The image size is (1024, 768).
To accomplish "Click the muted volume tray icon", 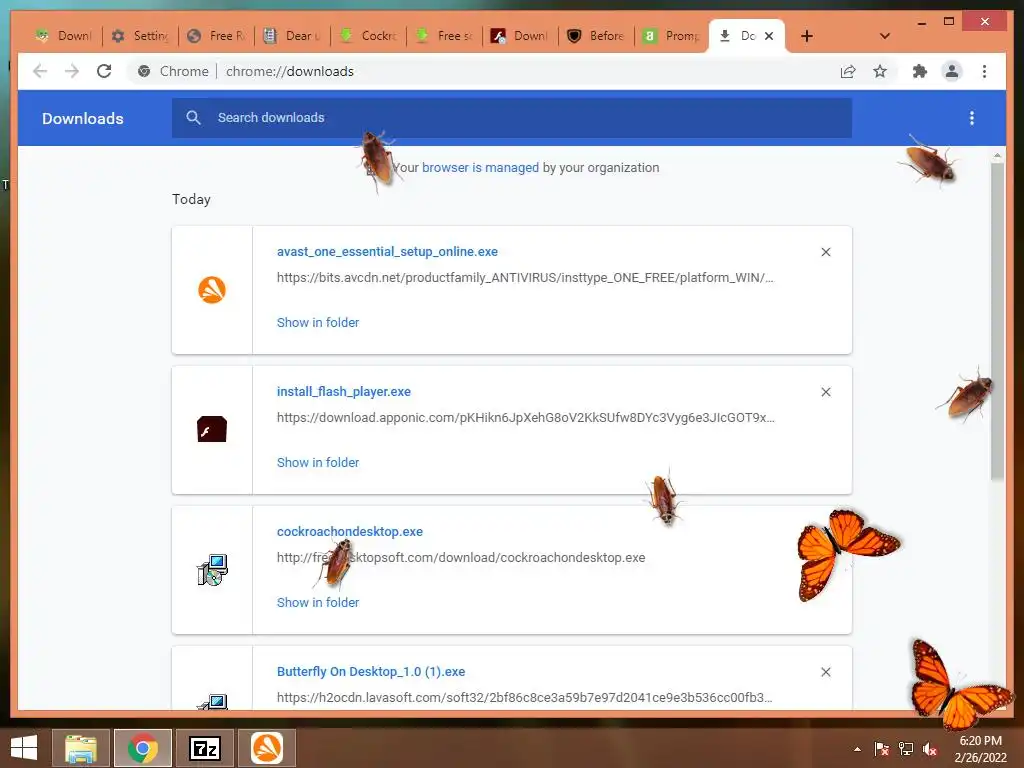I will [930, 749].
